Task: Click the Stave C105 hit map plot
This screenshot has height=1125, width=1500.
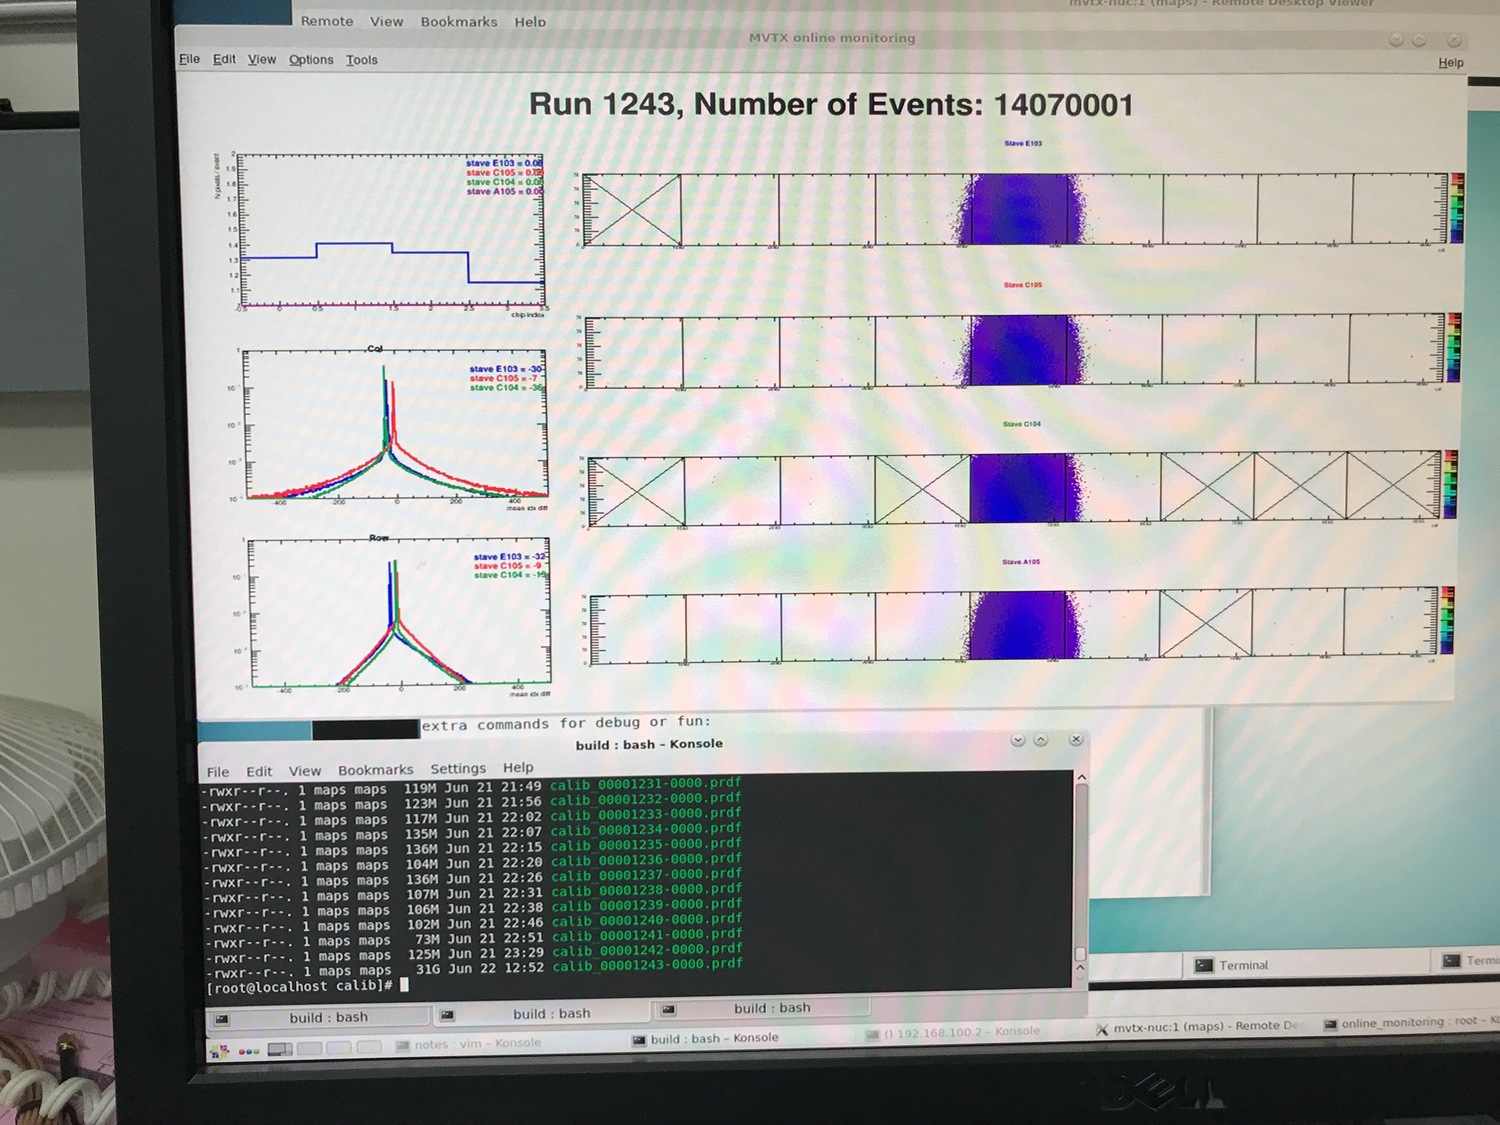Action: click(1014, 350)
